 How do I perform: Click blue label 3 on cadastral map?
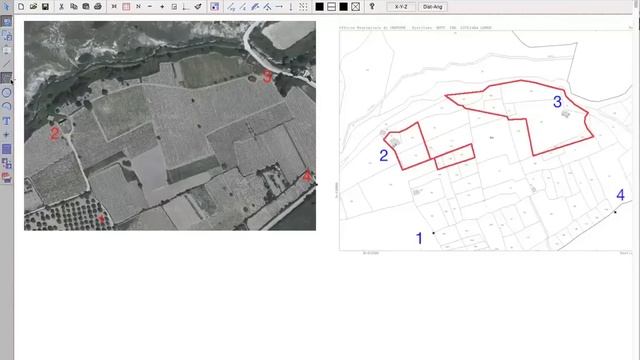click(557, 102)
